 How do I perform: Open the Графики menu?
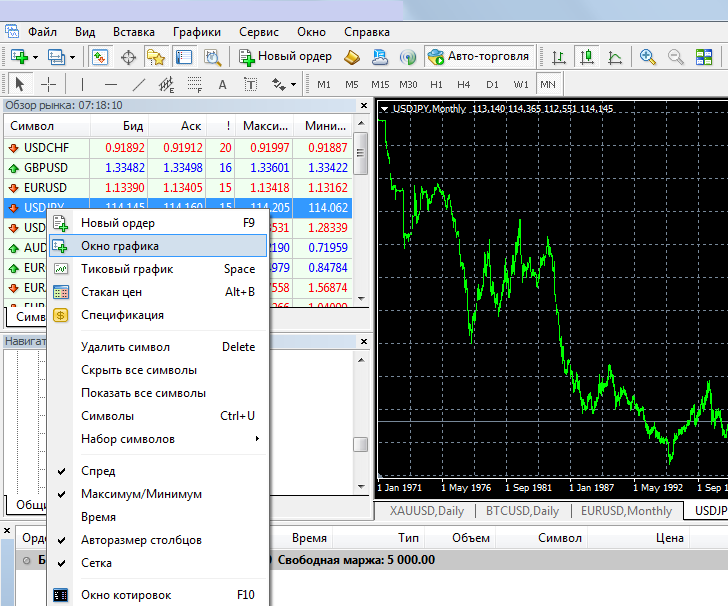click(x=196, y=32)
